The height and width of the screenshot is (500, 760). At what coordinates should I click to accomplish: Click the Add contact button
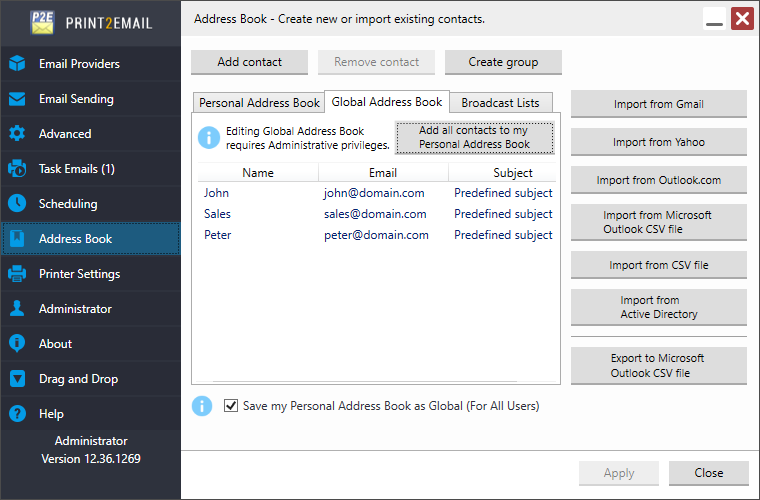(249, 62)
